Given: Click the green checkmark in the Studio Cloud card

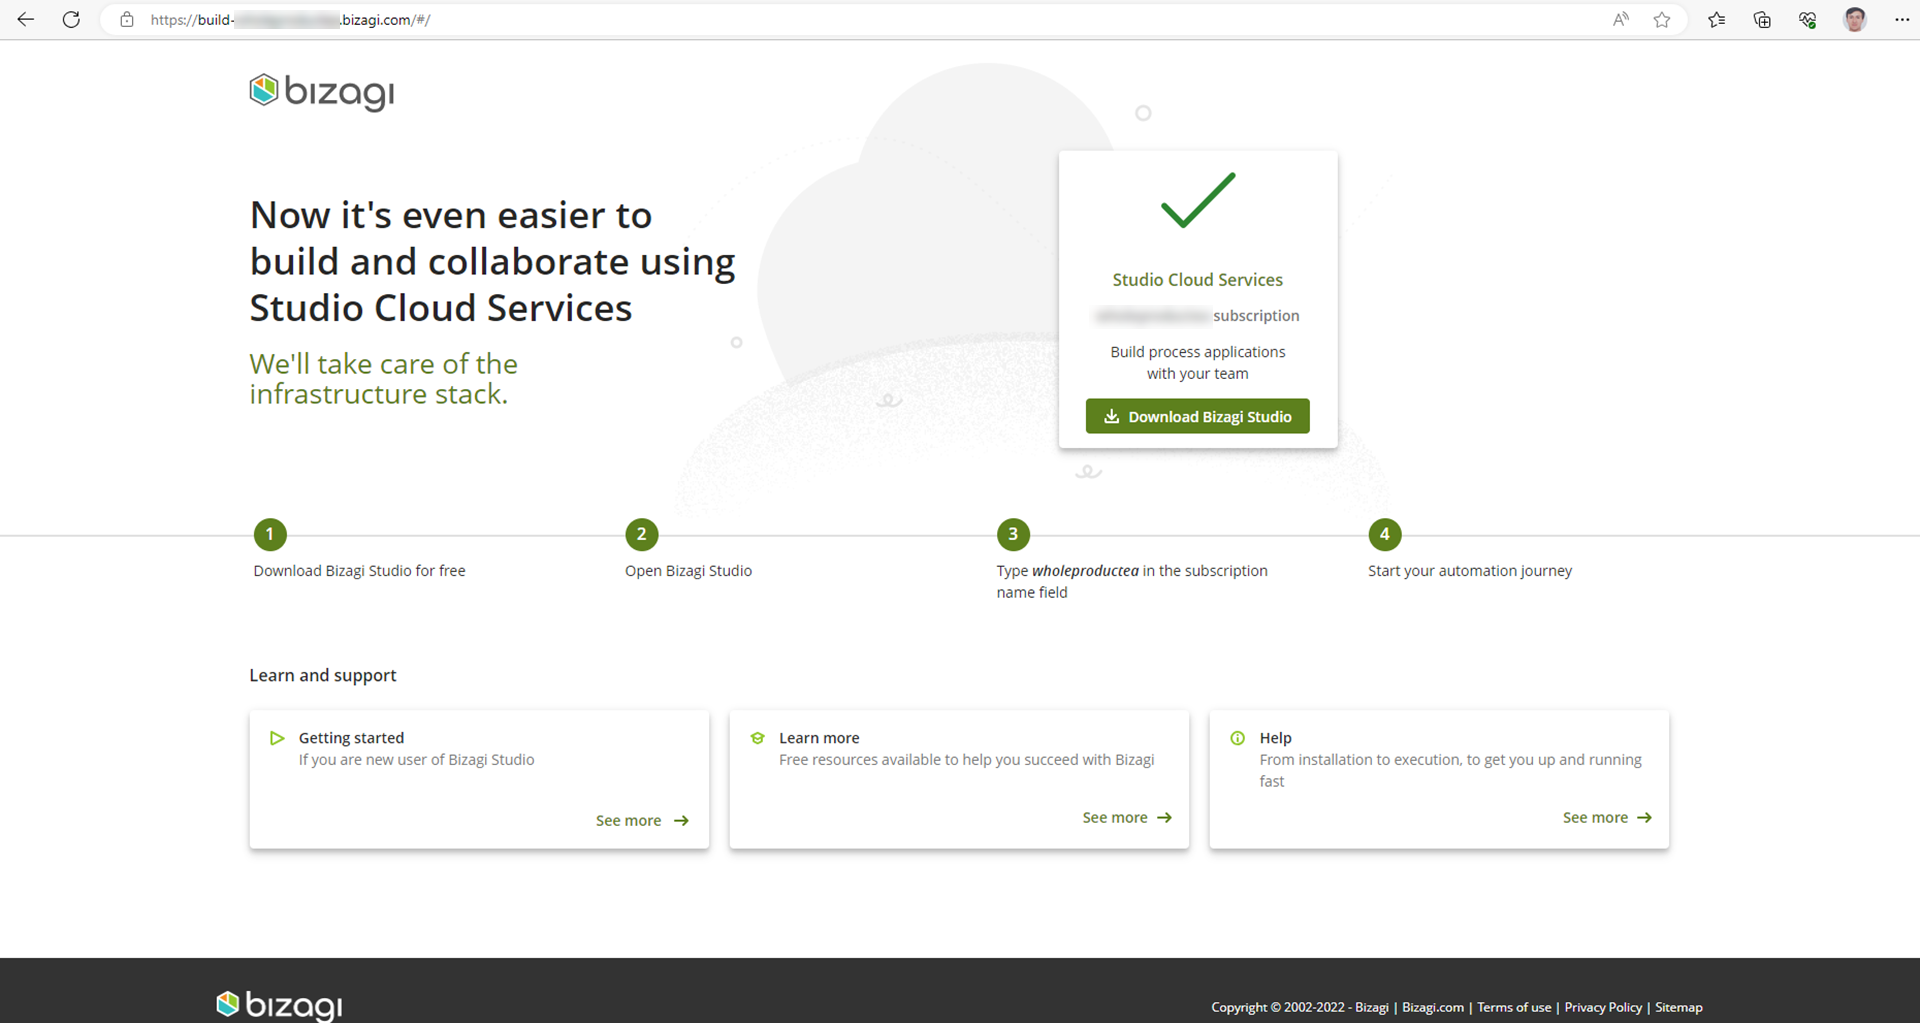Looking at the screenshot, I should (1198, 200).
